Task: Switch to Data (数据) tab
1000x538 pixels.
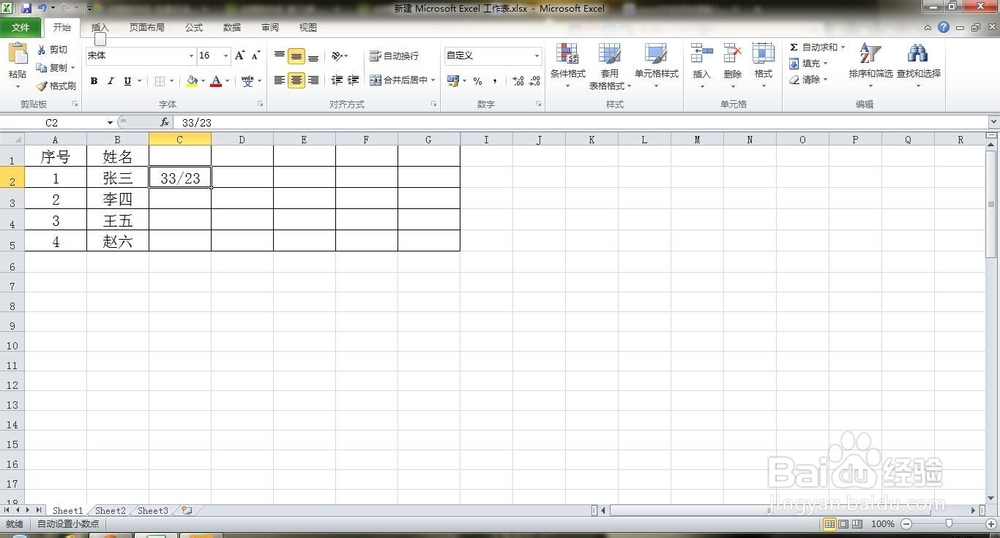Action: 232,27
